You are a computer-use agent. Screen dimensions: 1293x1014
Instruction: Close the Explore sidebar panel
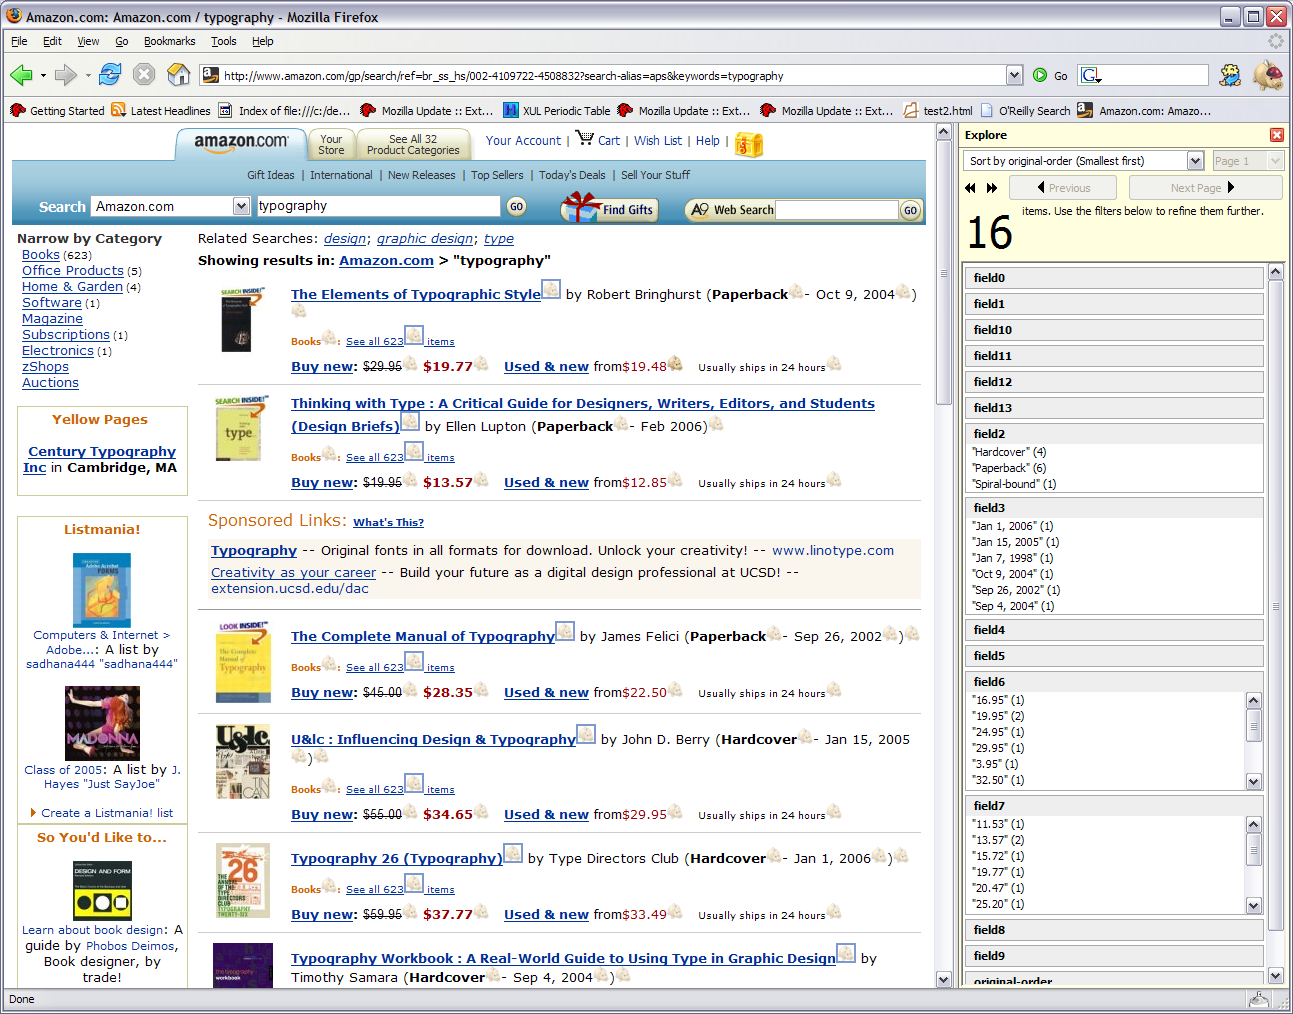click(1276, 135)
